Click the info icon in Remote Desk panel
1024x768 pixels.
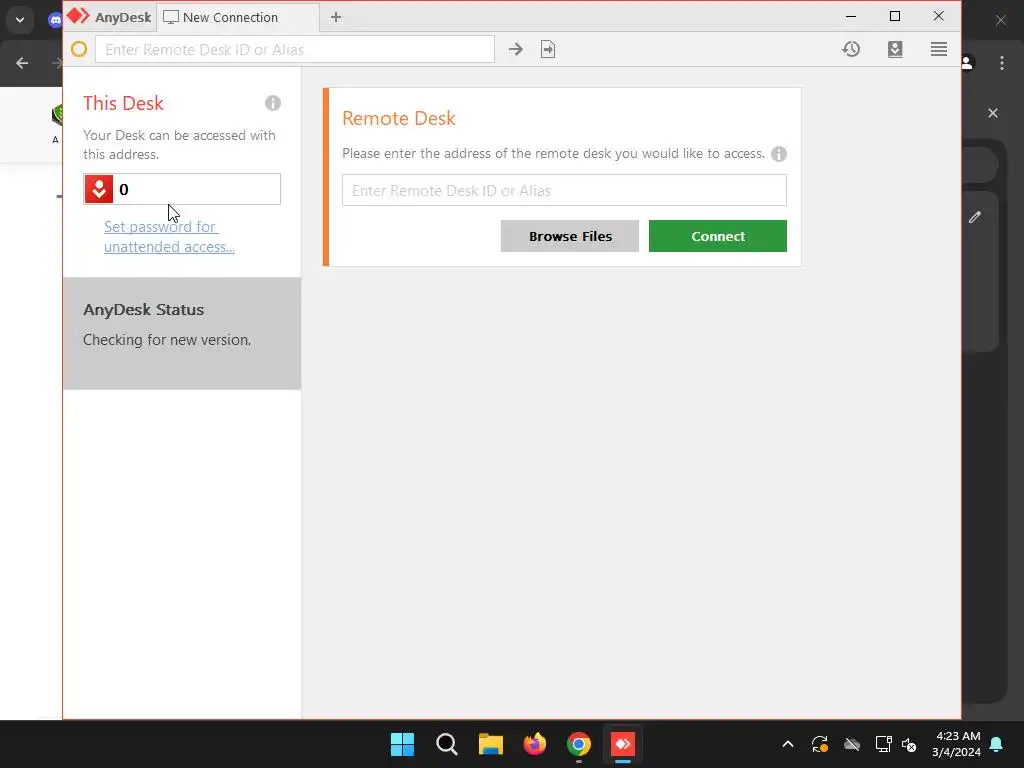[778, 153]
